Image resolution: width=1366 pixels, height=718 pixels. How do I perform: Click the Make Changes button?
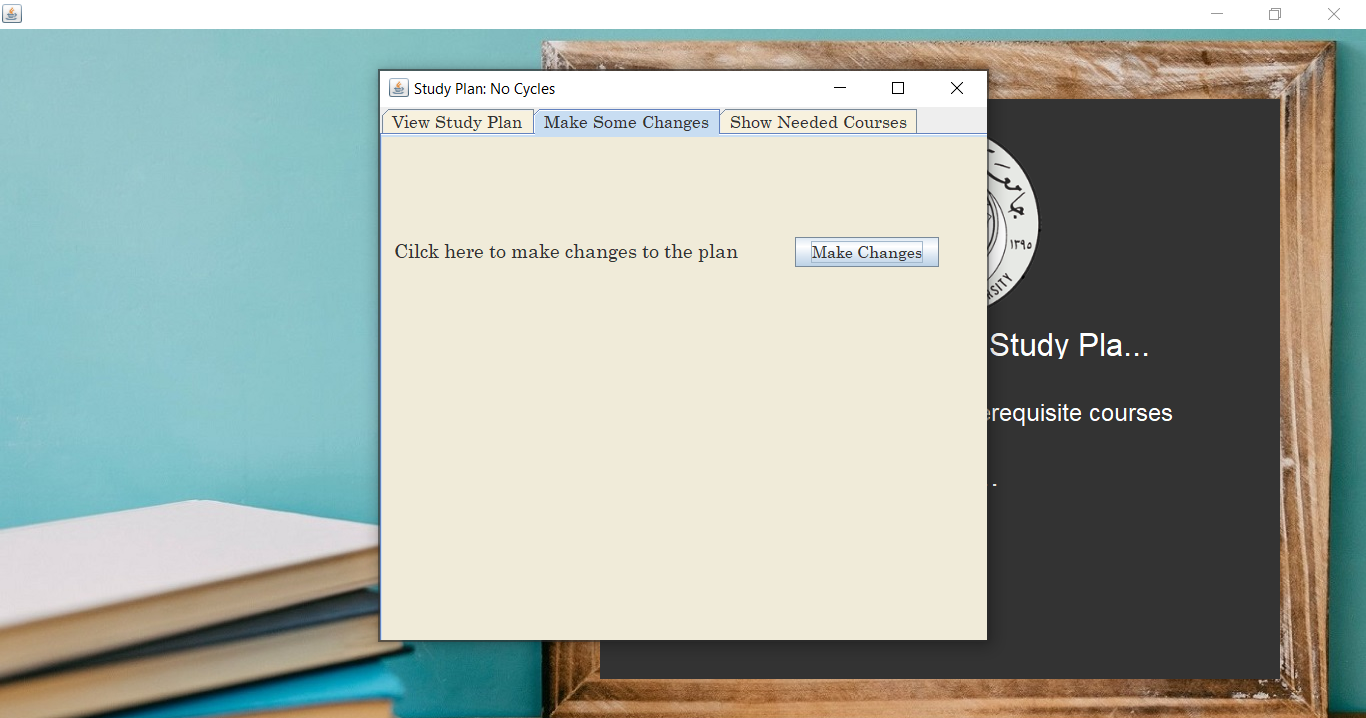click(867, 252)
